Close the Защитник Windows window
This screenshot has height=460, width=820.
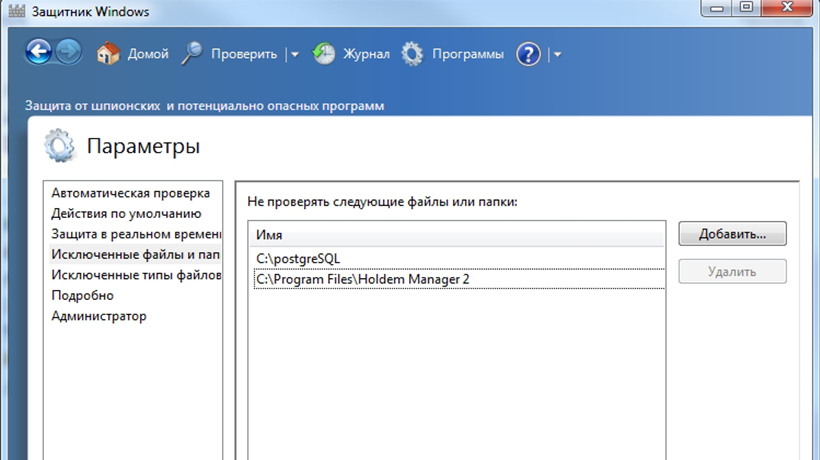(x=787, y=7)
